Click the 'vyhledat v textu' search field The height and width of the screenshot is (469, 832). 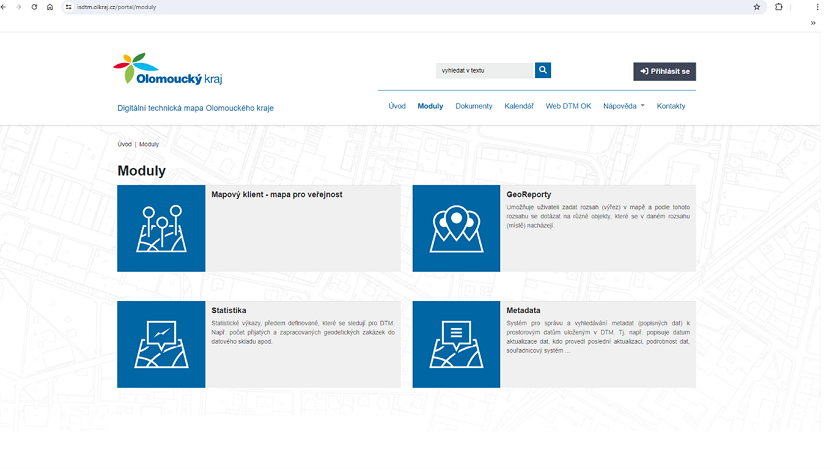pos(484,71)
